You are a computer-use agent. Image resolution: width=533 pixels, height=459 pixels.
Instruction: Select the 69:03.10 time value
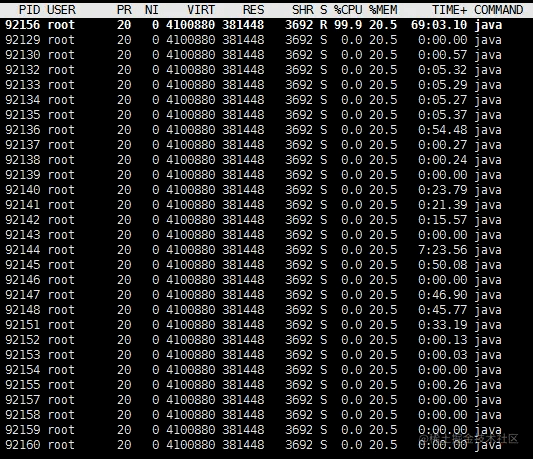tap(439, 25)
